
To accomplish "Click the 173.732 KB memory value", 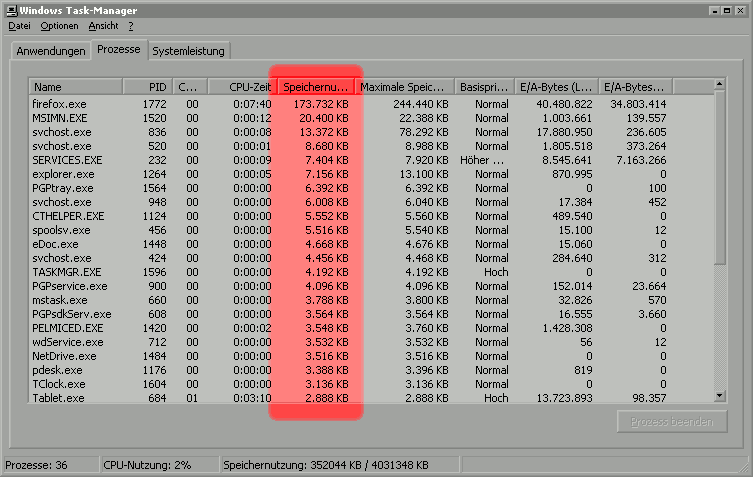I will pyautogui.click(x=321, y=104).
